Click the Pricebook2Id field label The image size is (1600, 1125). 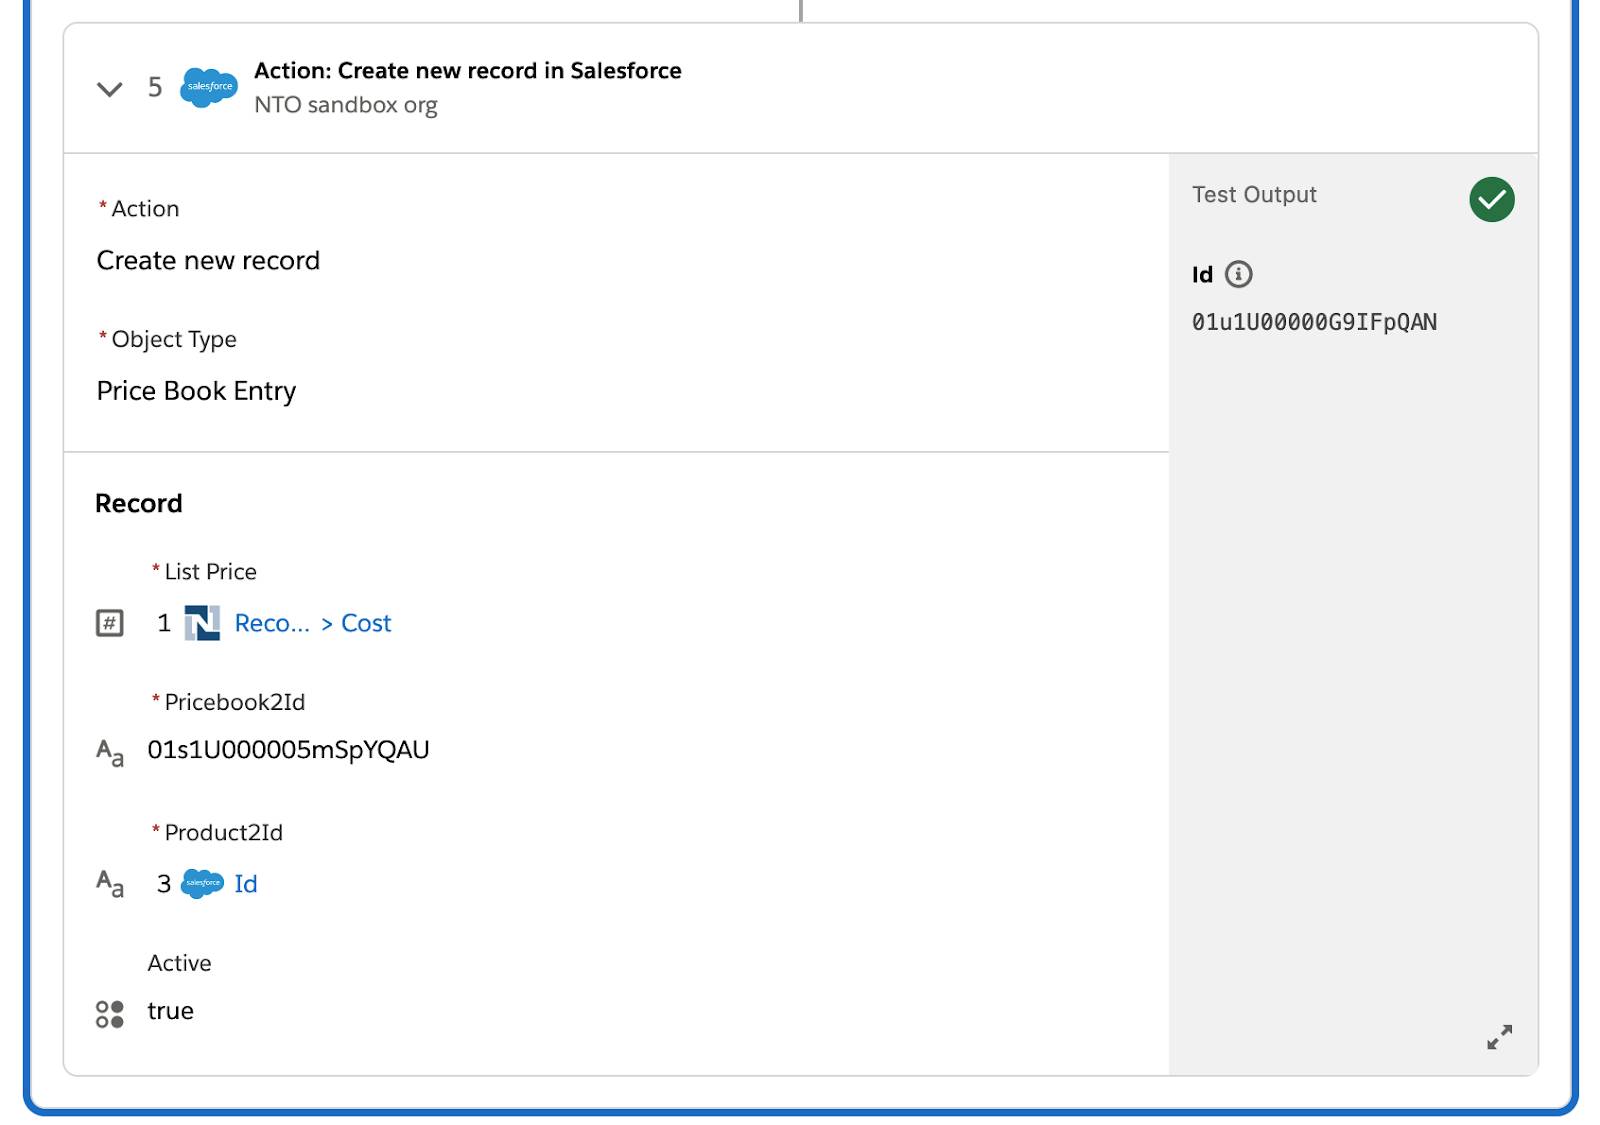pos(235,702)
